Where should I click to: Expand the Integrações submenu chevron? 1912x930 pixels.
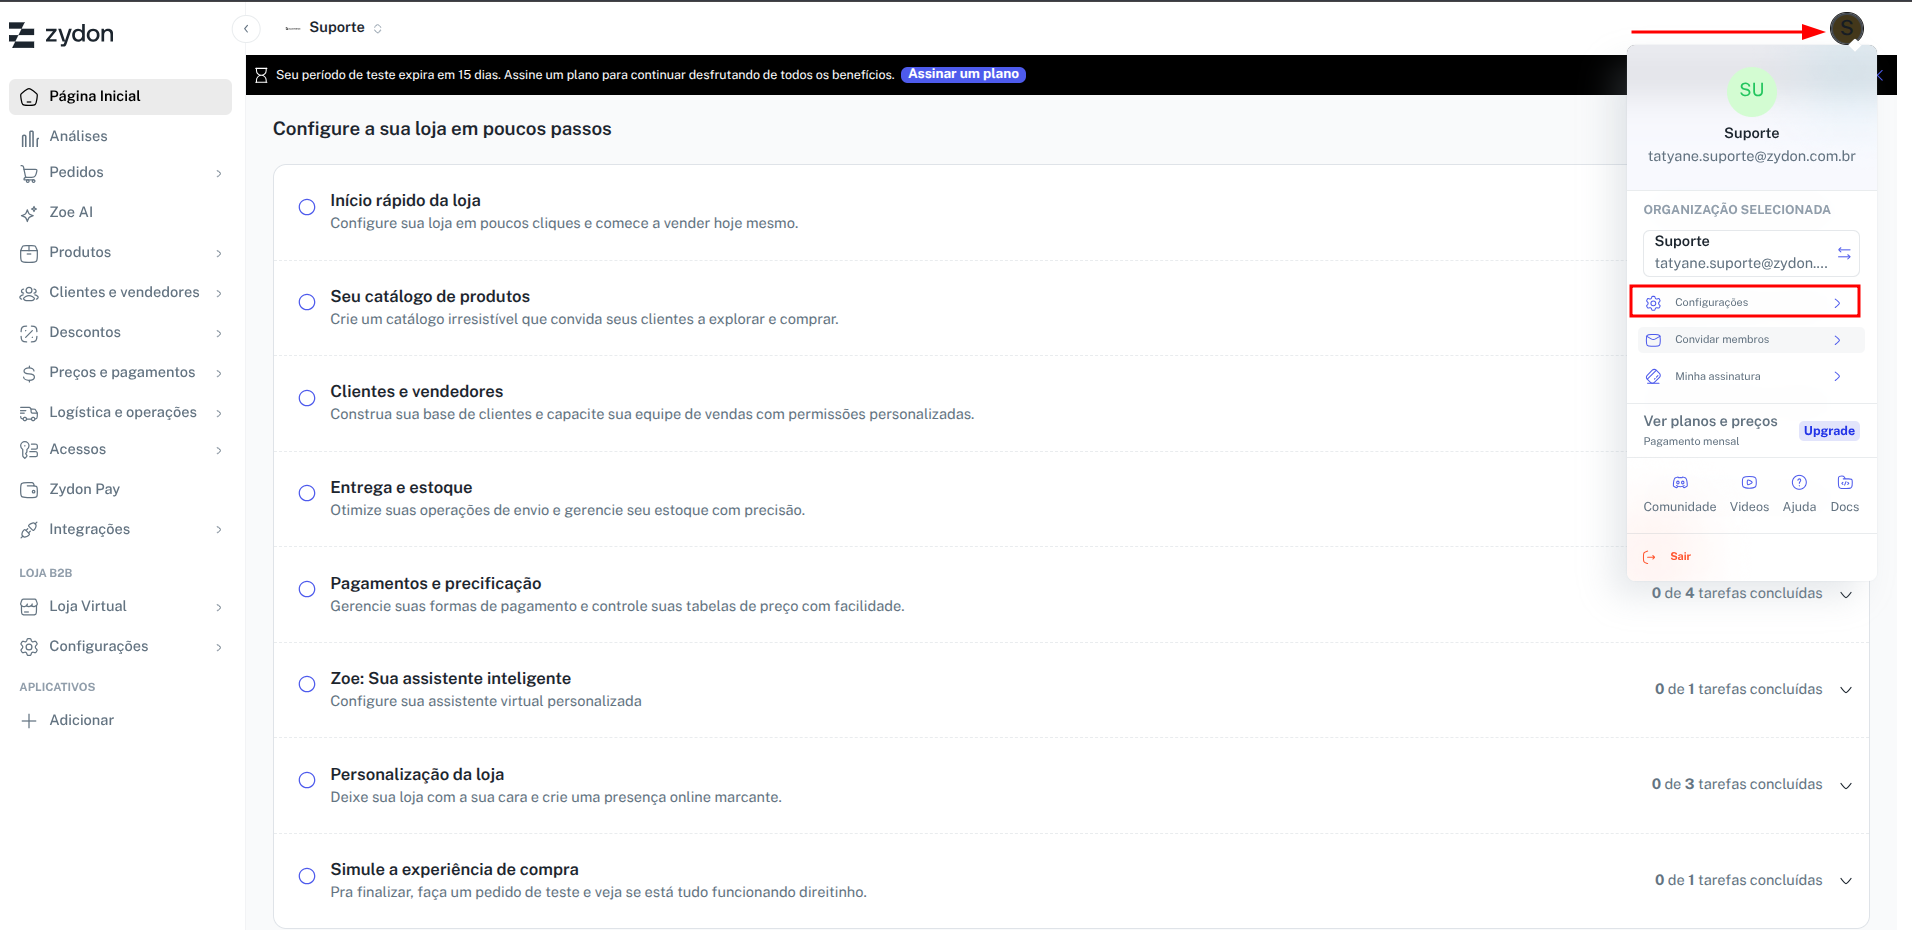(x=219, y=530)
